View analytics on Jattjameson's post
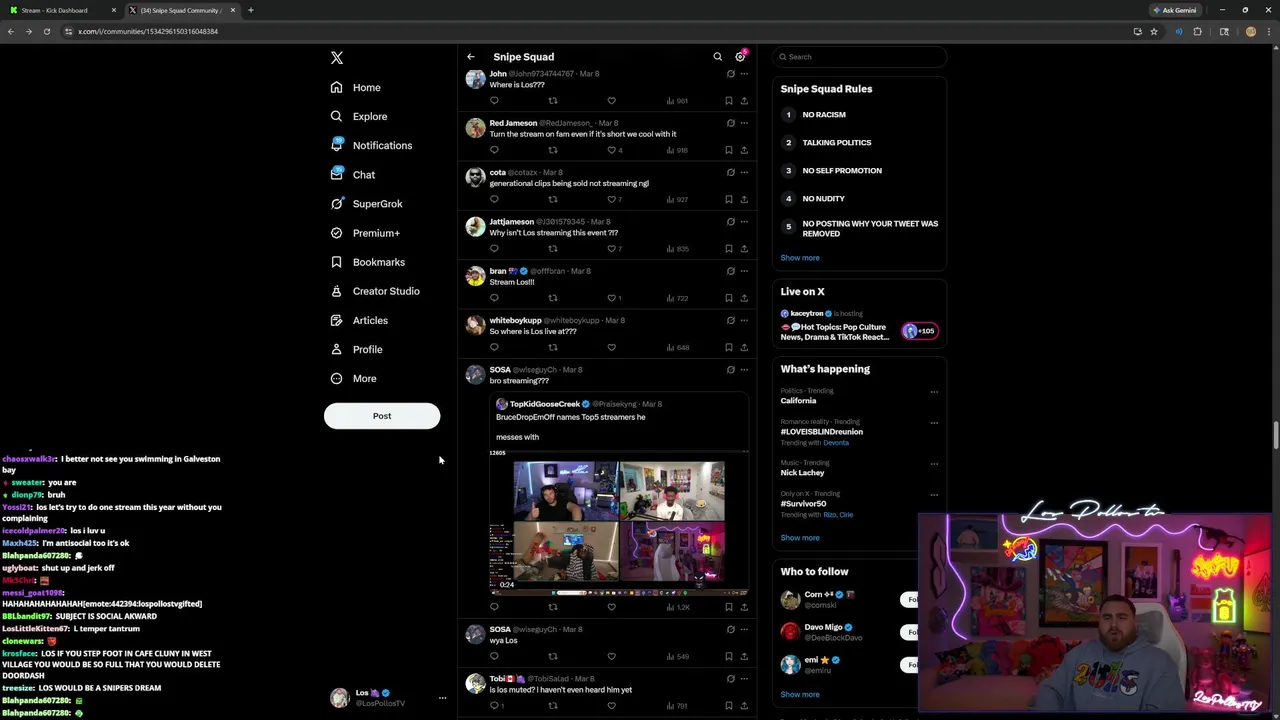Image resolution: width=1280 pixels, height=720 pixels. click(680, 248)
